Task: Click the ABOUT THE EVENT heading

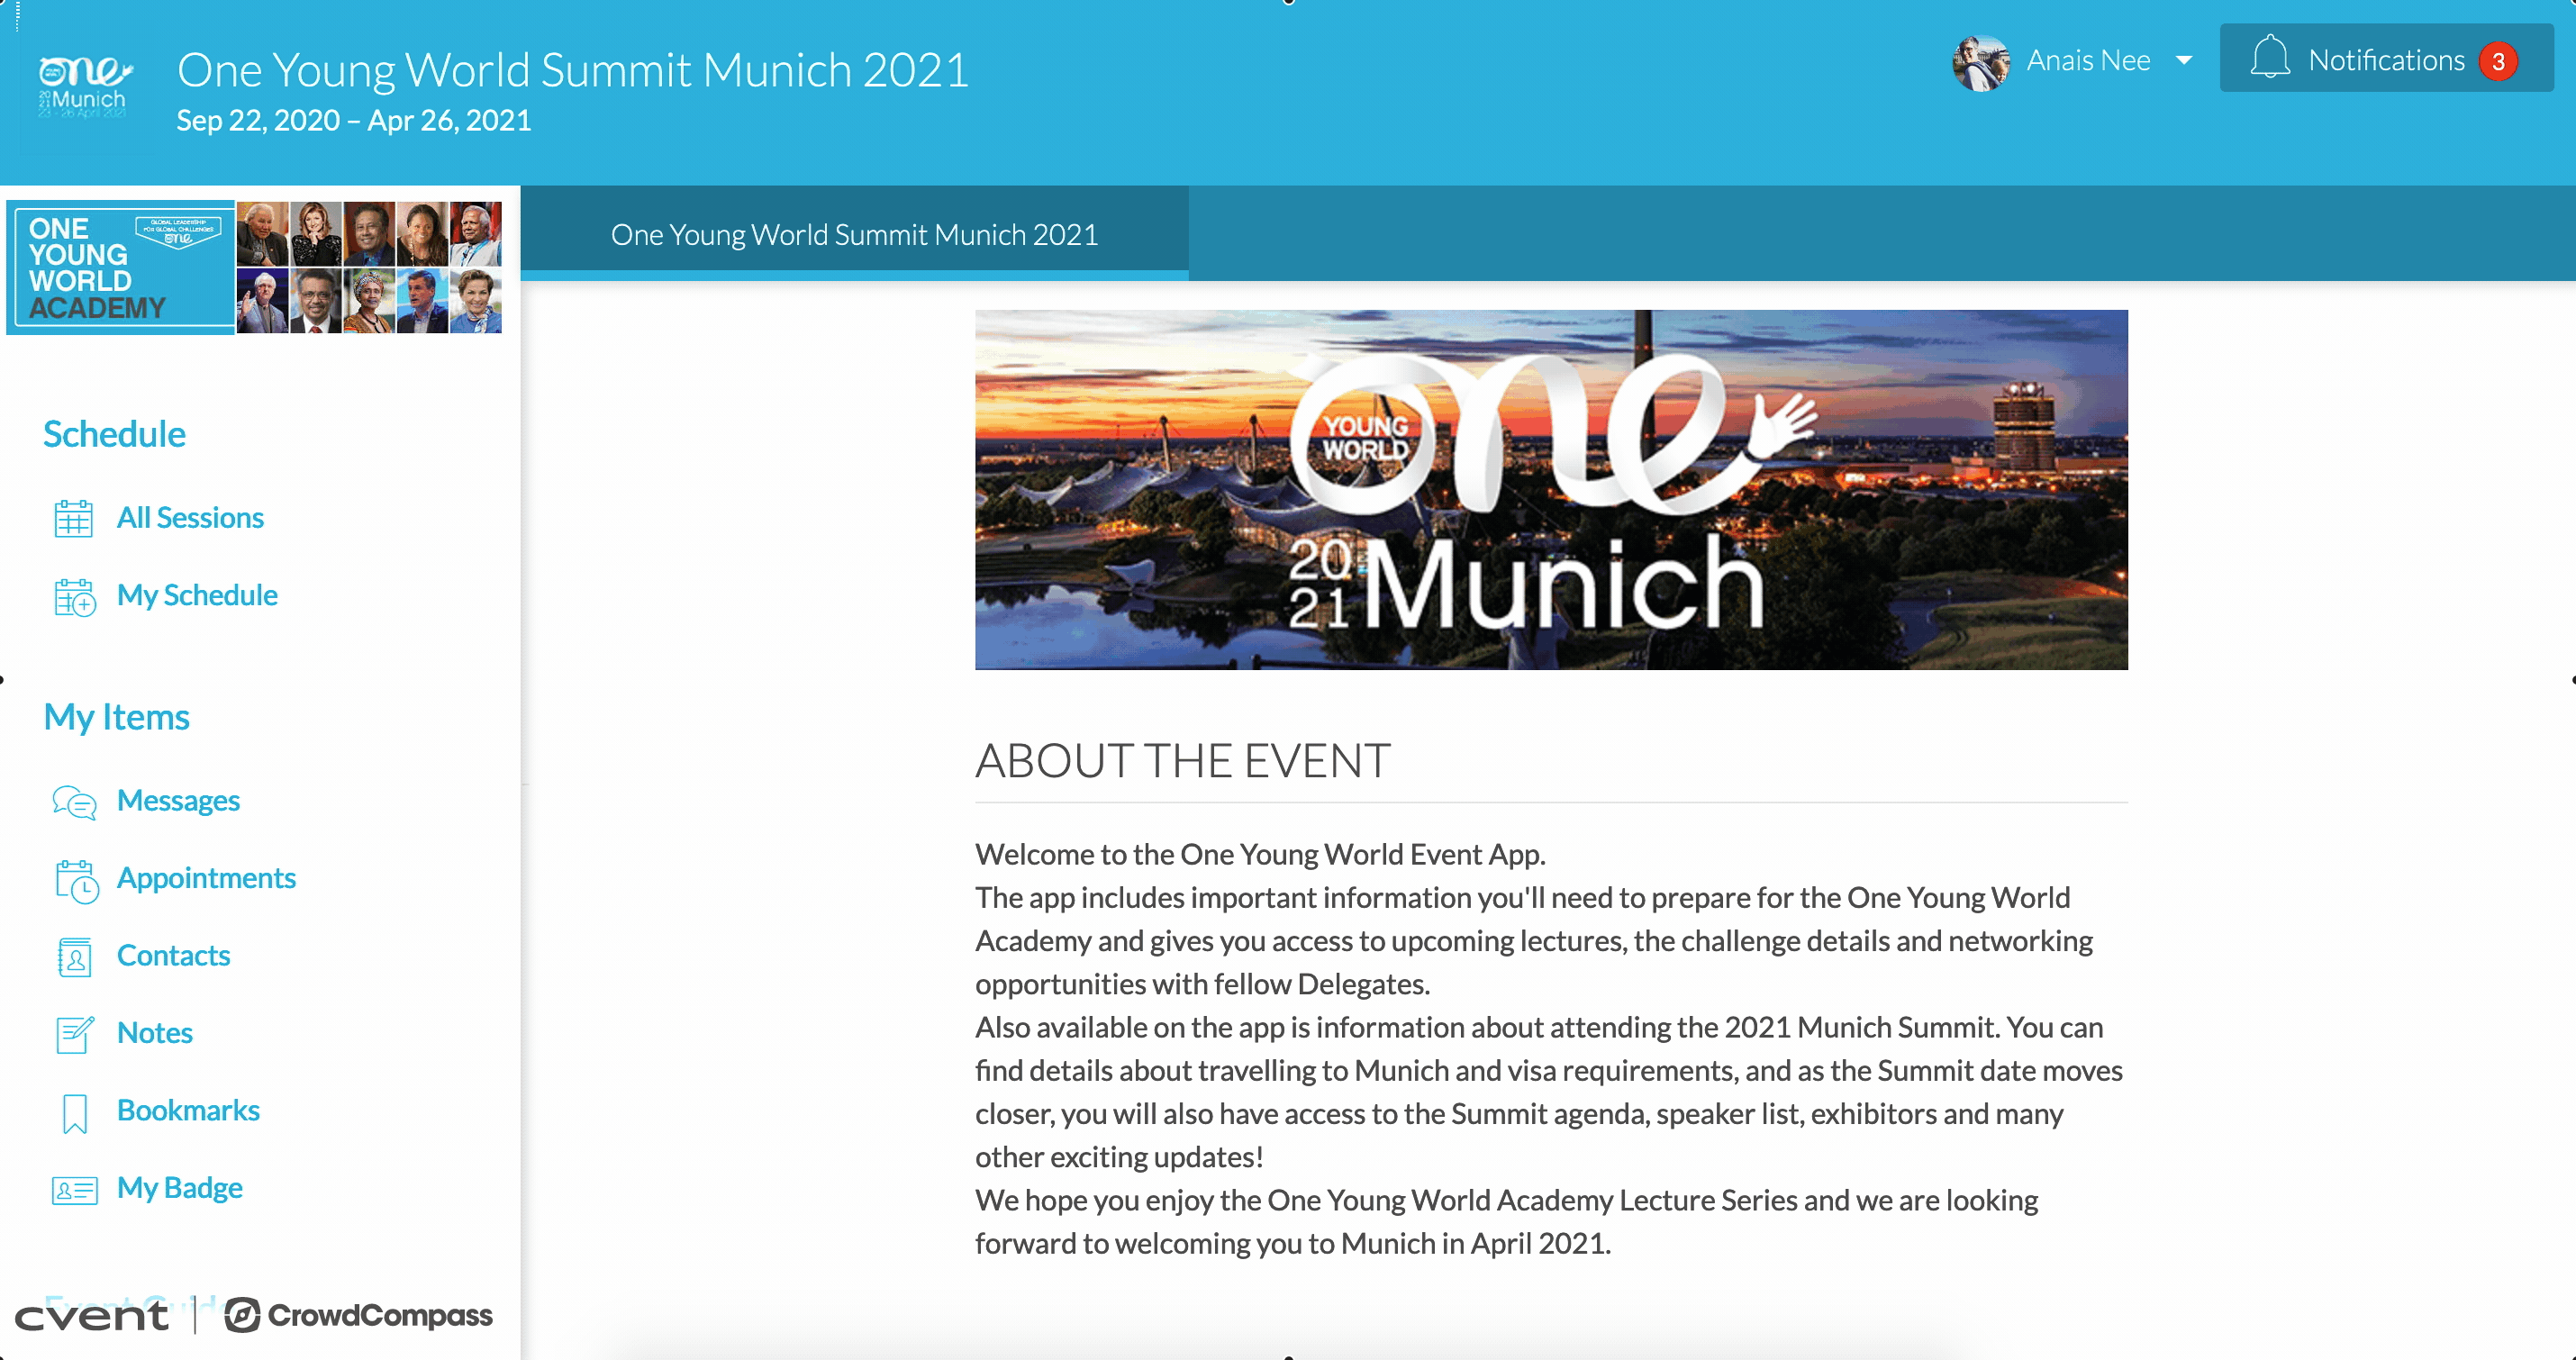Action: 1182,761
